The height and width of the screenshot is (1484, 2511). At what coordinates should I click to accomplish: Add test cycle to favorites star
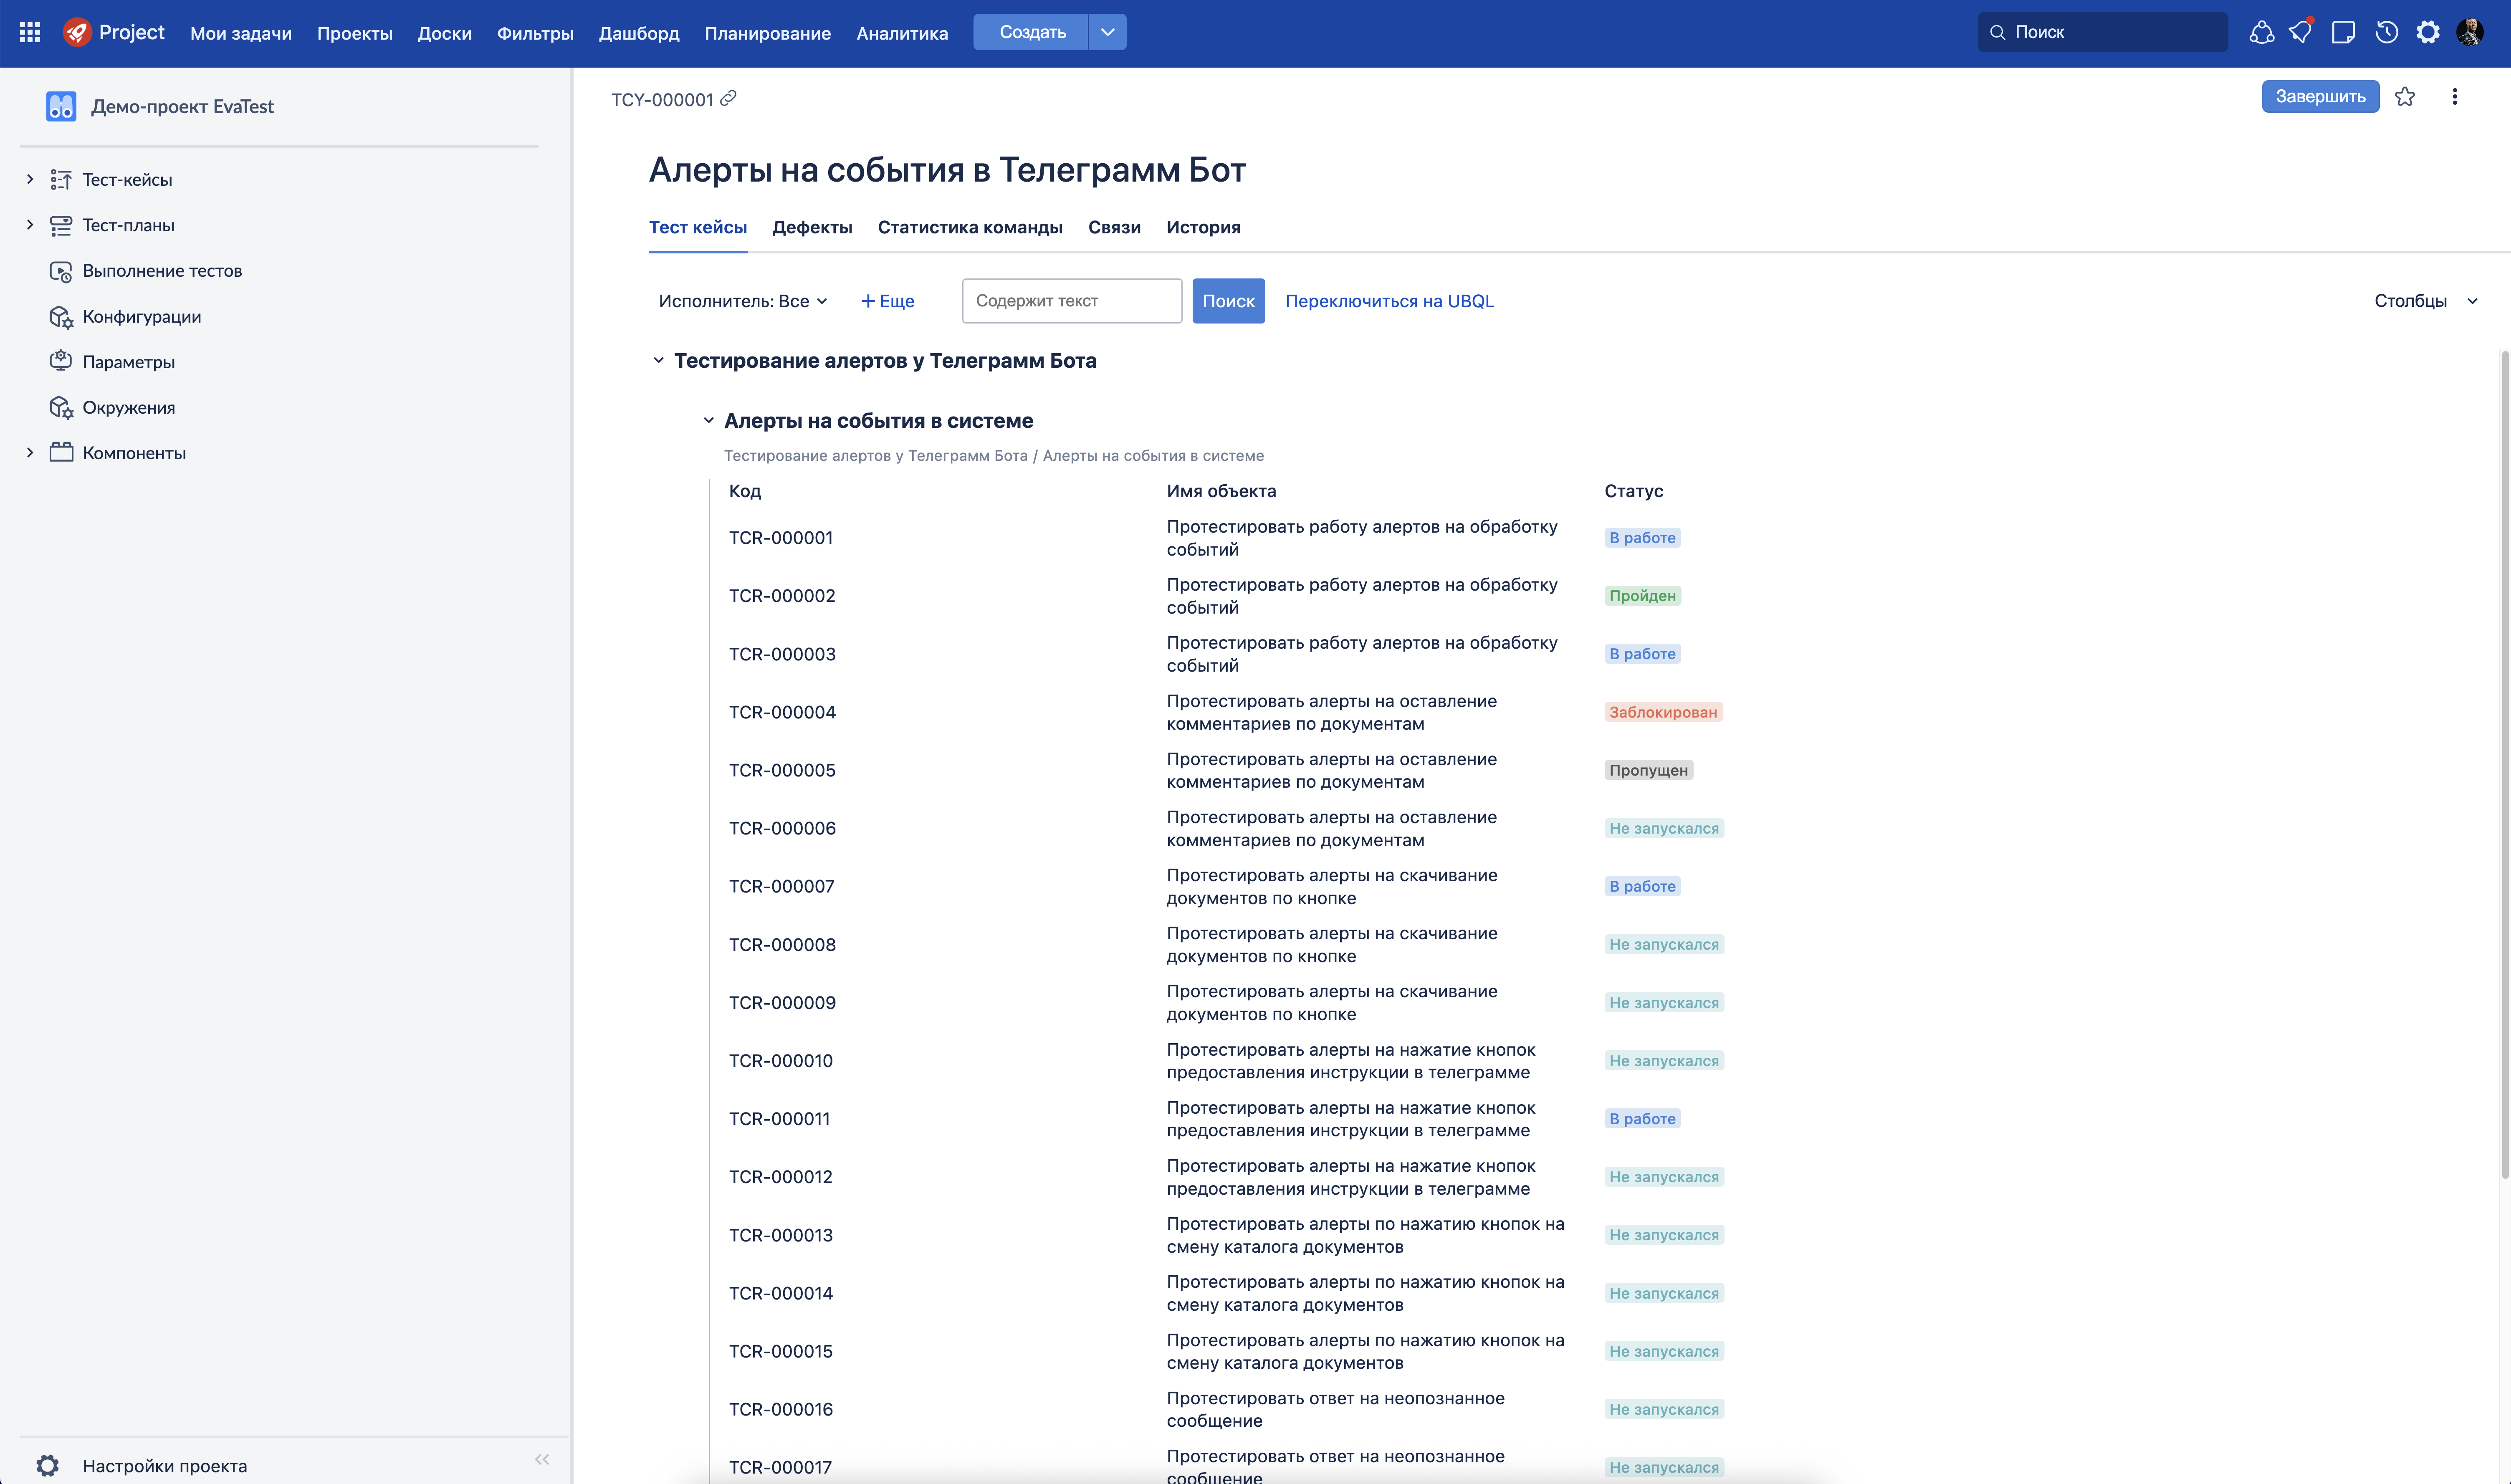point(2405,97)
